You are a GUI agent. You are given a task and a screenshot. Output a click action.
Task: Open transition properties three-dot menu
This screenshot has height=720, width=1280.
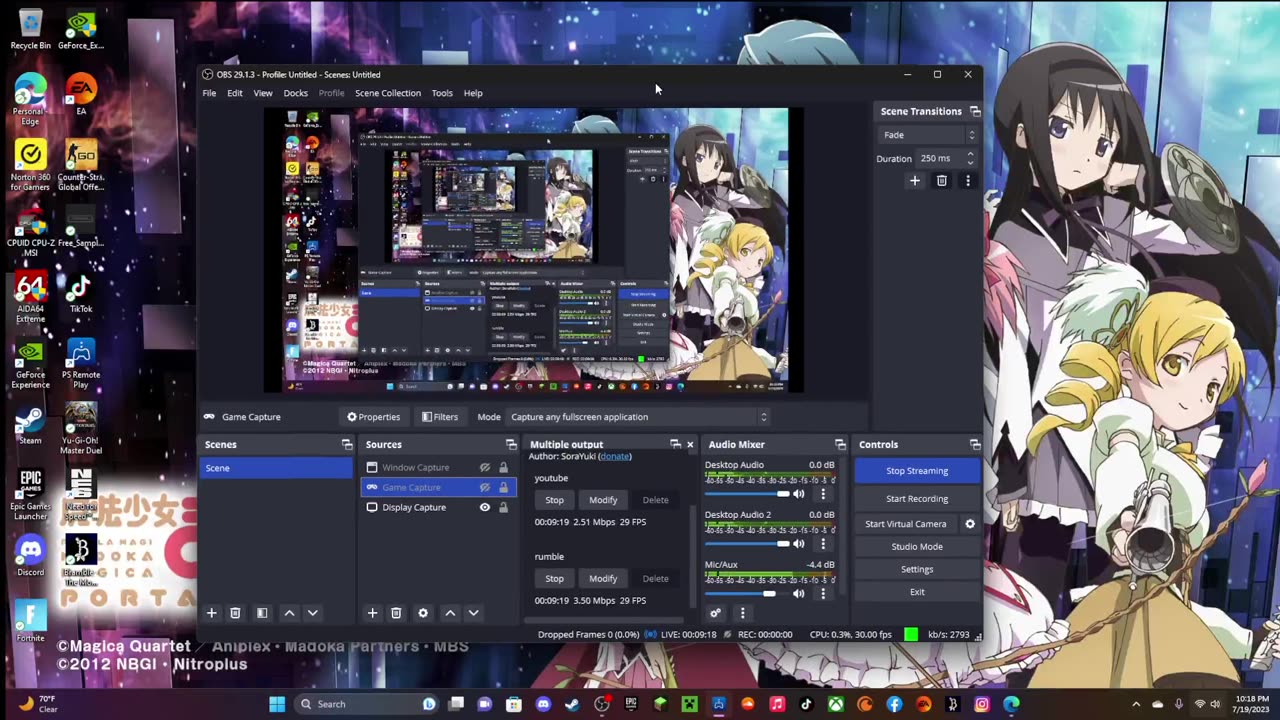[967, 181]
